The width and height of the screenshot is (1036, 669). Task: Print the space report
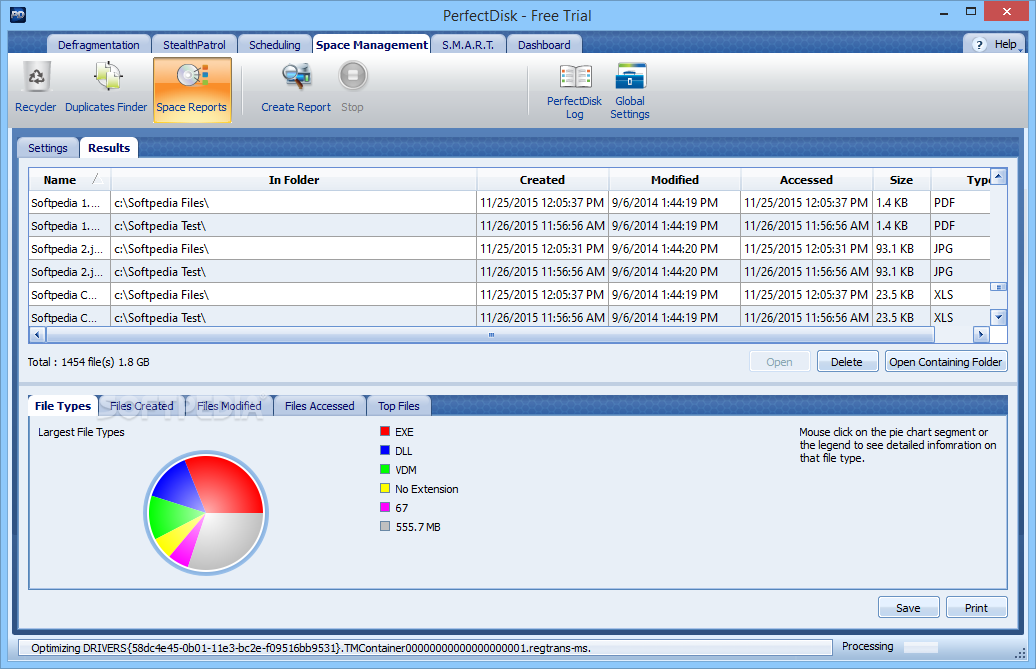click(976, 608)
